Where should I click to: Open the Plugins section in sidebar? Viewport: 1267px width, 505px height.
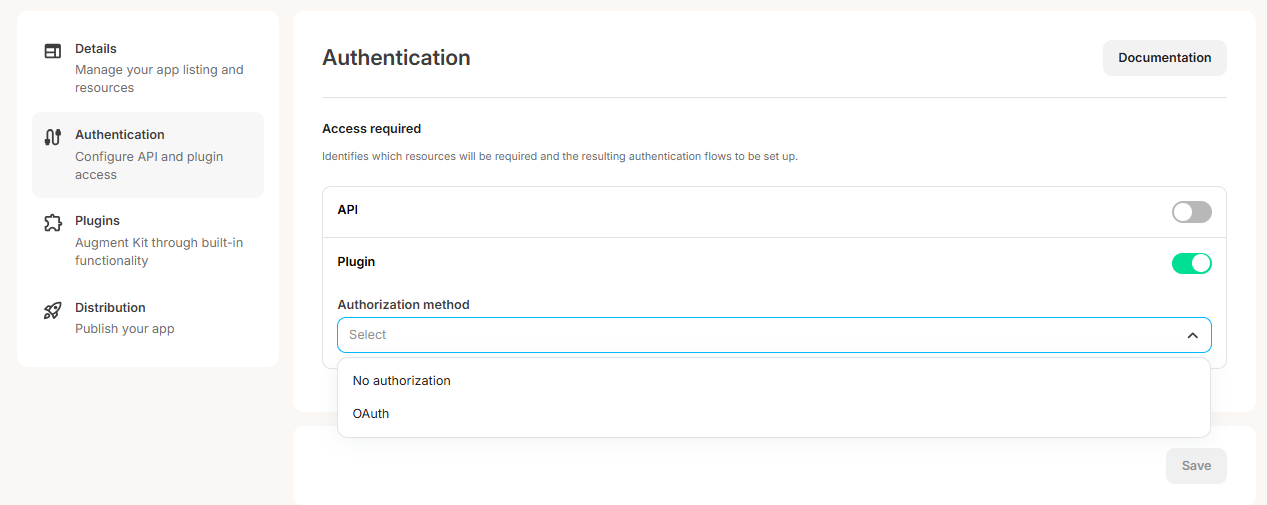148,241
